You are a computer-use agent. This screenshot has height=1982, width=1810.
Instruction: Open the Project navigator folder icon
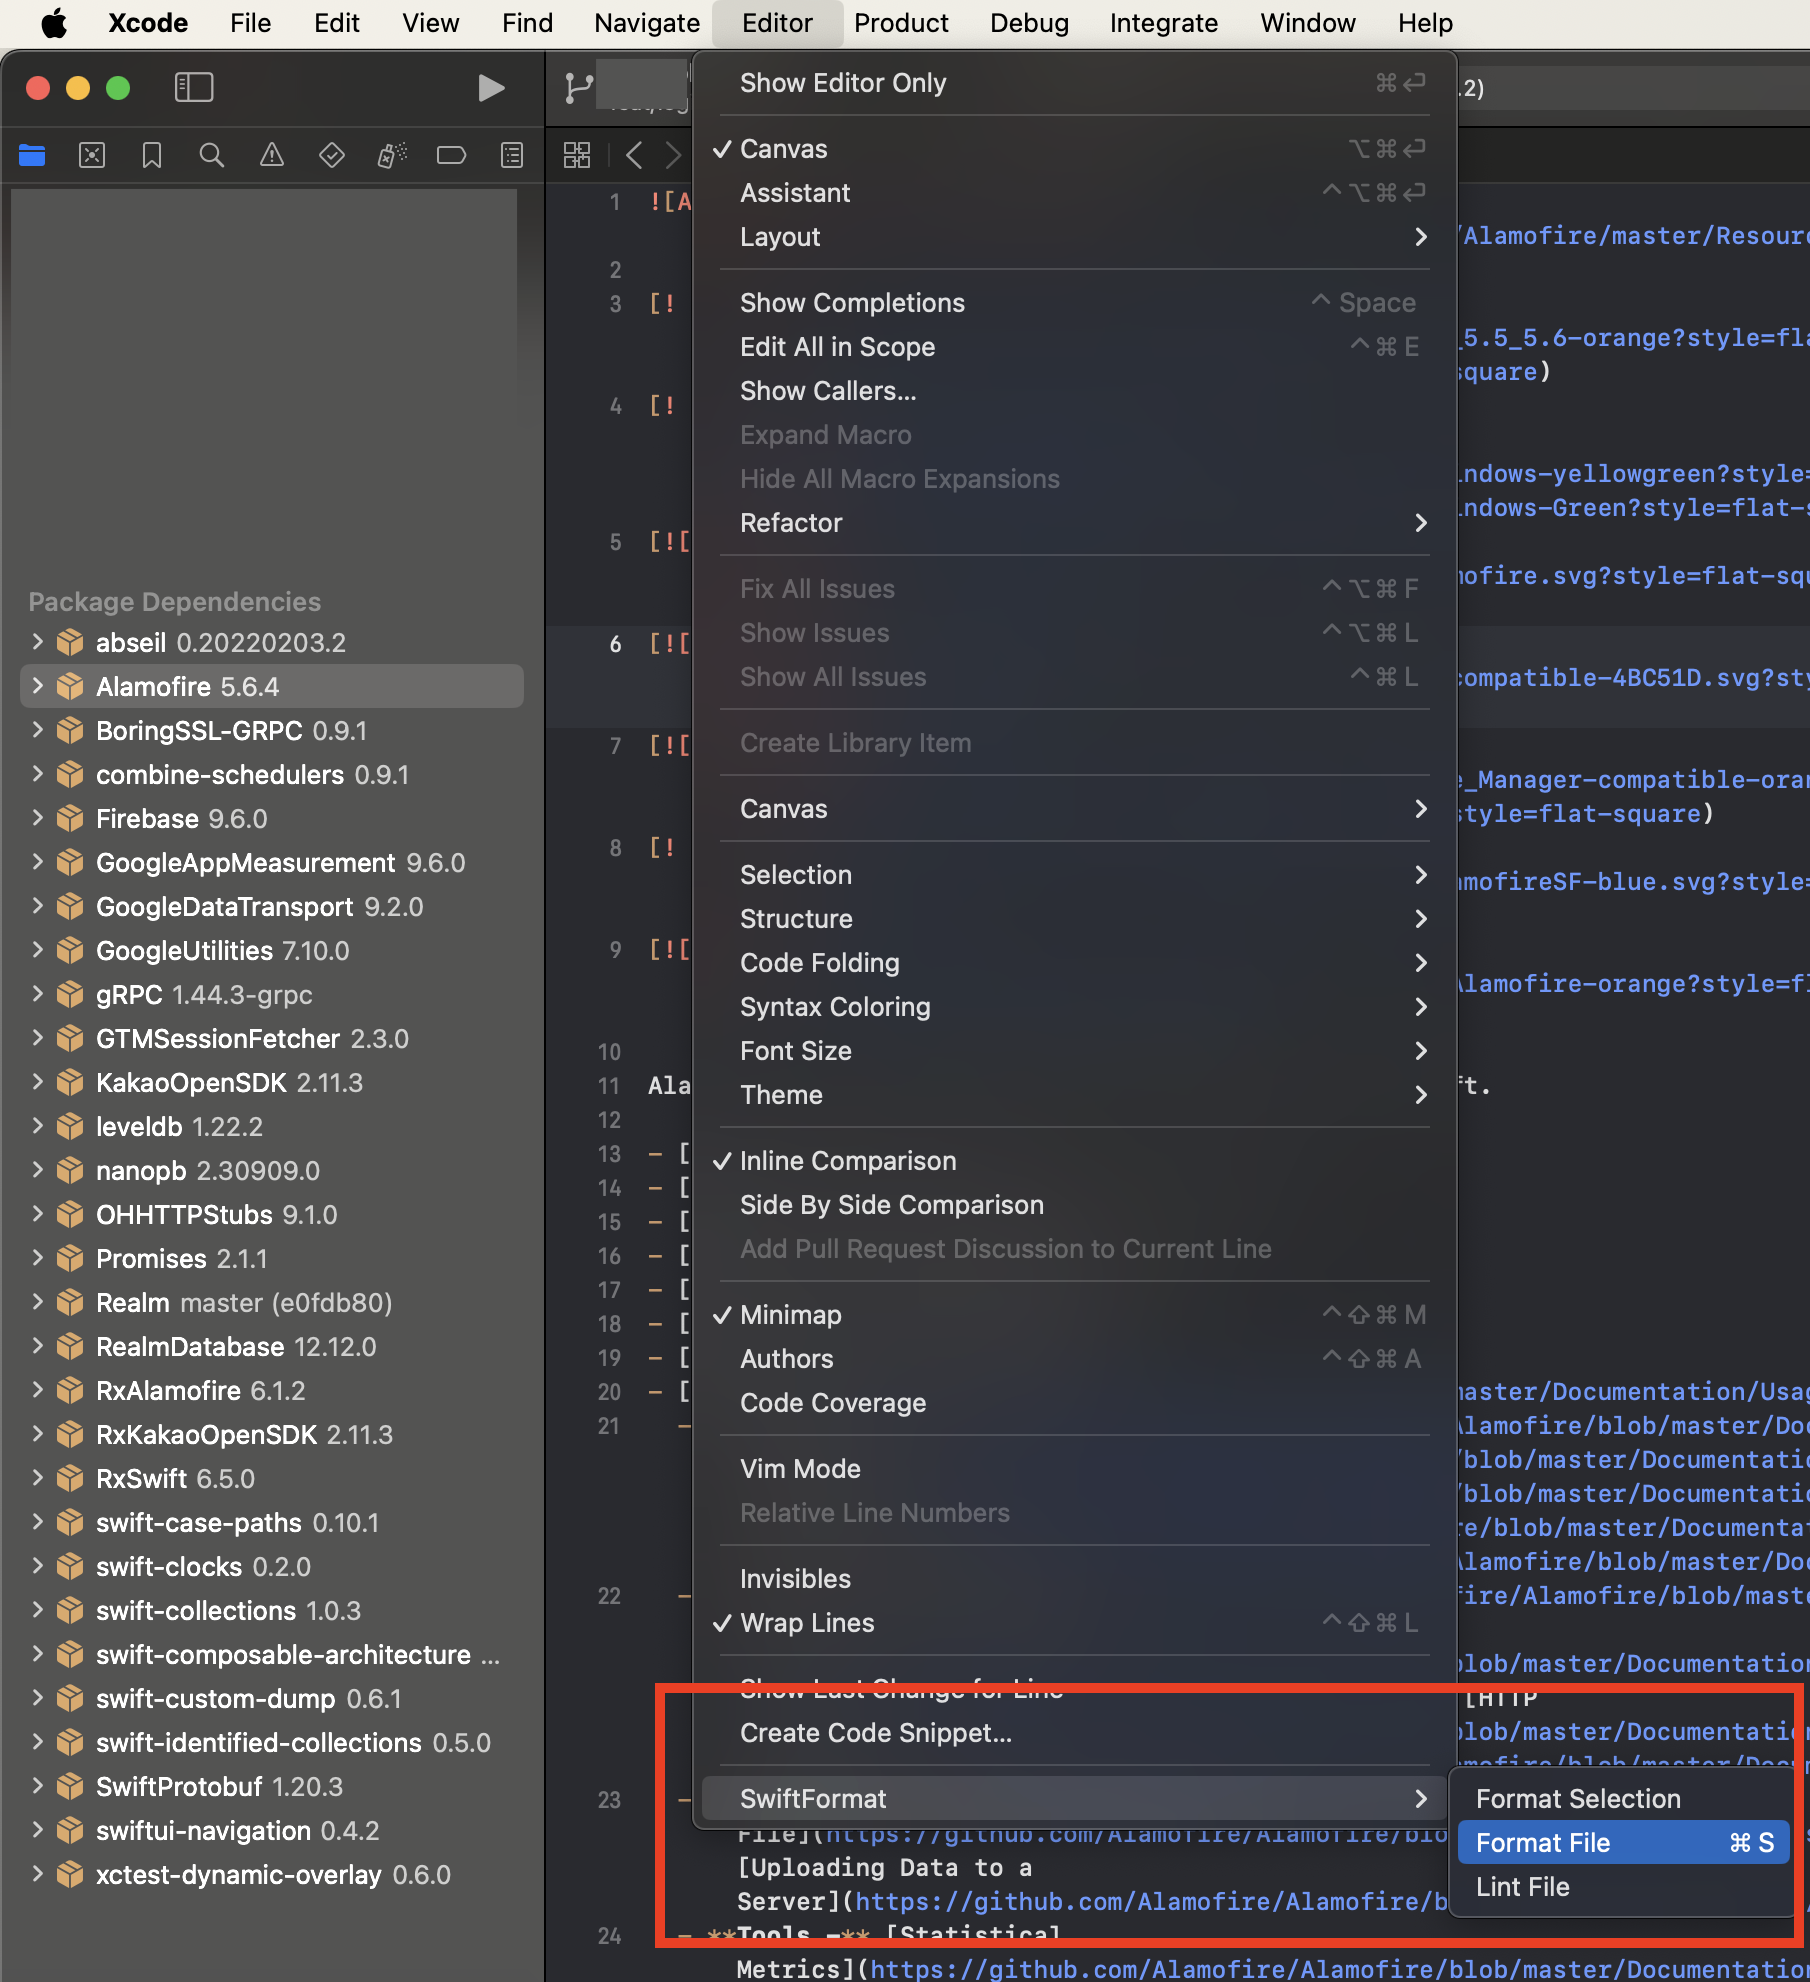tap(32, 155)
